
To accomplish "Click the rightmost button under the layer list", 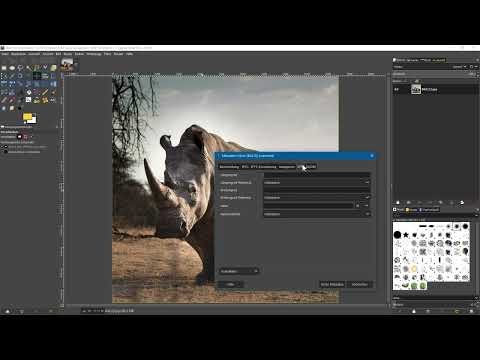I will (462, 202).
